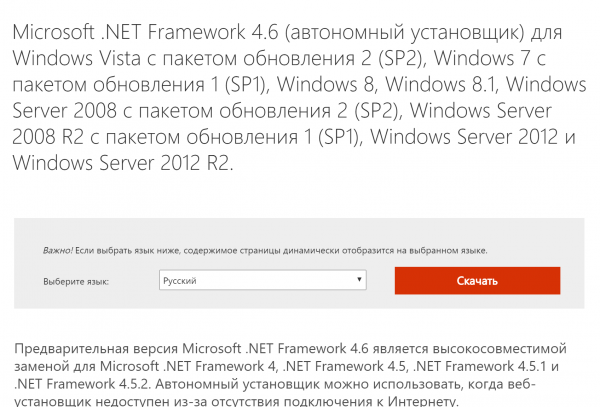Click the "Выберите язык:" label
The width and height of the screenshot is (600, 407).
pos(75,282)
